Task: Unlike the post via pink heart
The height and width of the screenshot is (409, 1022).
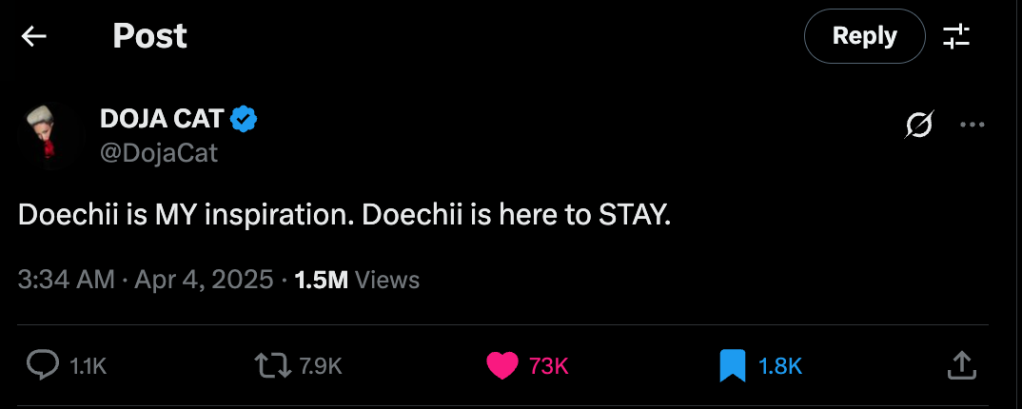Action: tap(502, 366)
